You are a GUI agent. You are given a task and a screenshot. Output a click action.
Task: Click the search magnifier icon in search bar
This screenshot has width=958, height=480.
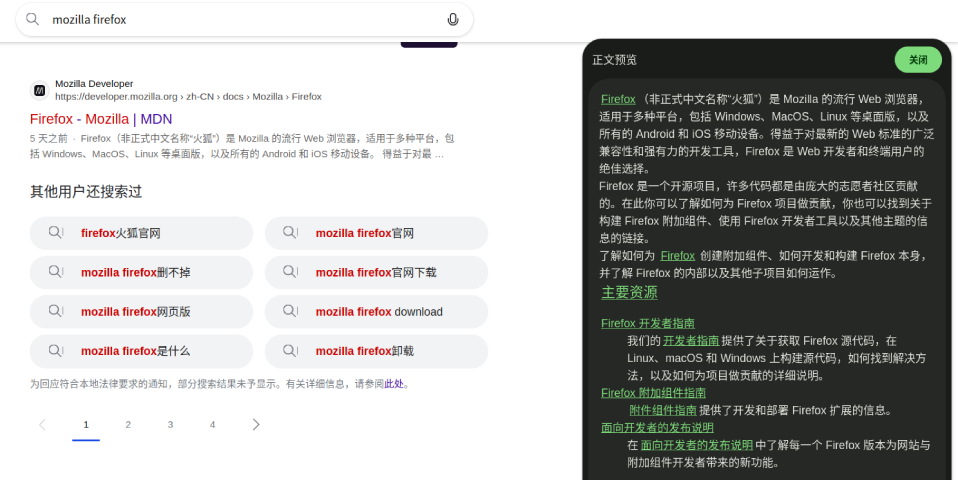coord(33,19)
